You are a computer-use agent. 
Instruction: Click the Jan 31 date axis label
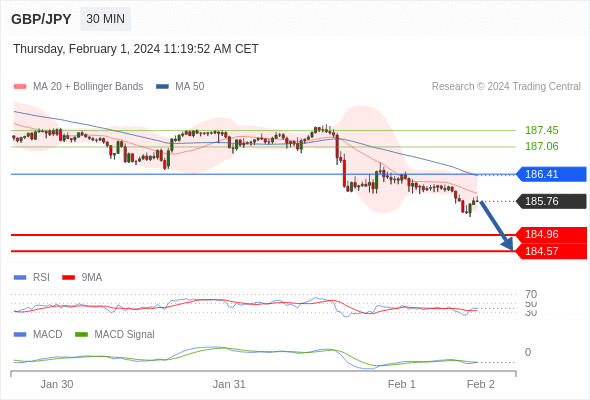pos(229,384)
